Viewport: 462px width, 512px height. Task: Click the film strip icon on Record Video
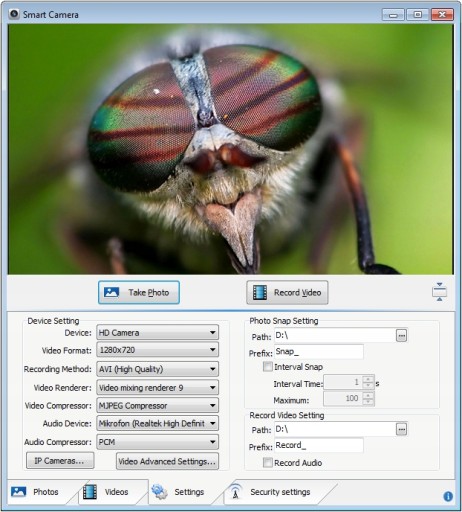tap(260, 292)
